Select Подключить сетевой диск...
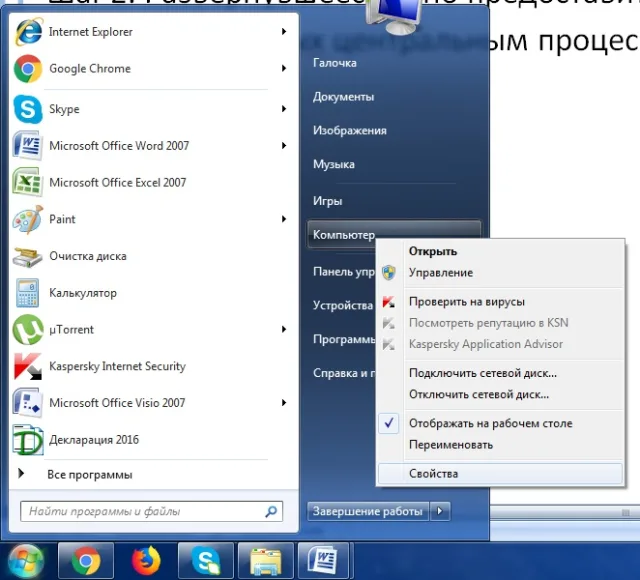Viewport: 640px width, 580px height. (500, 373)
